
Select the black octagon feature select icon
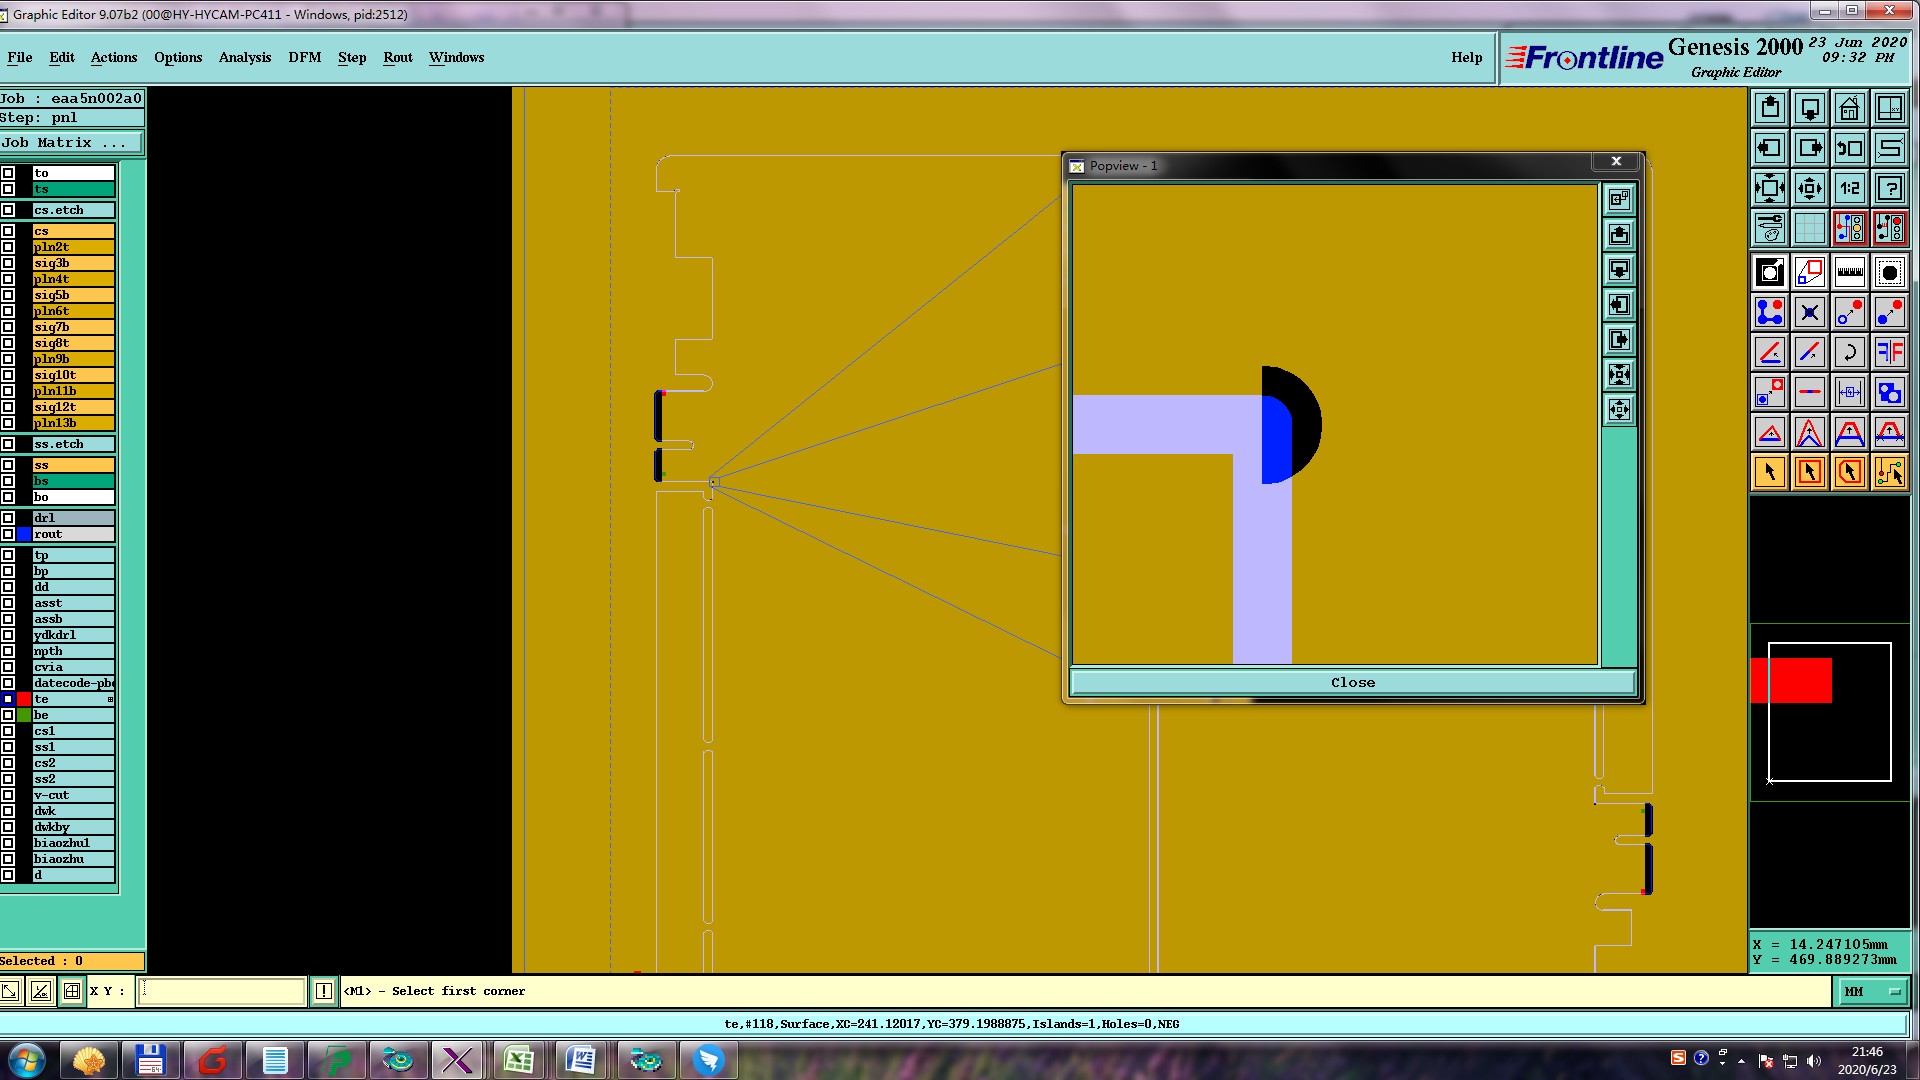pyautogui.click(x=1890, y=272)
